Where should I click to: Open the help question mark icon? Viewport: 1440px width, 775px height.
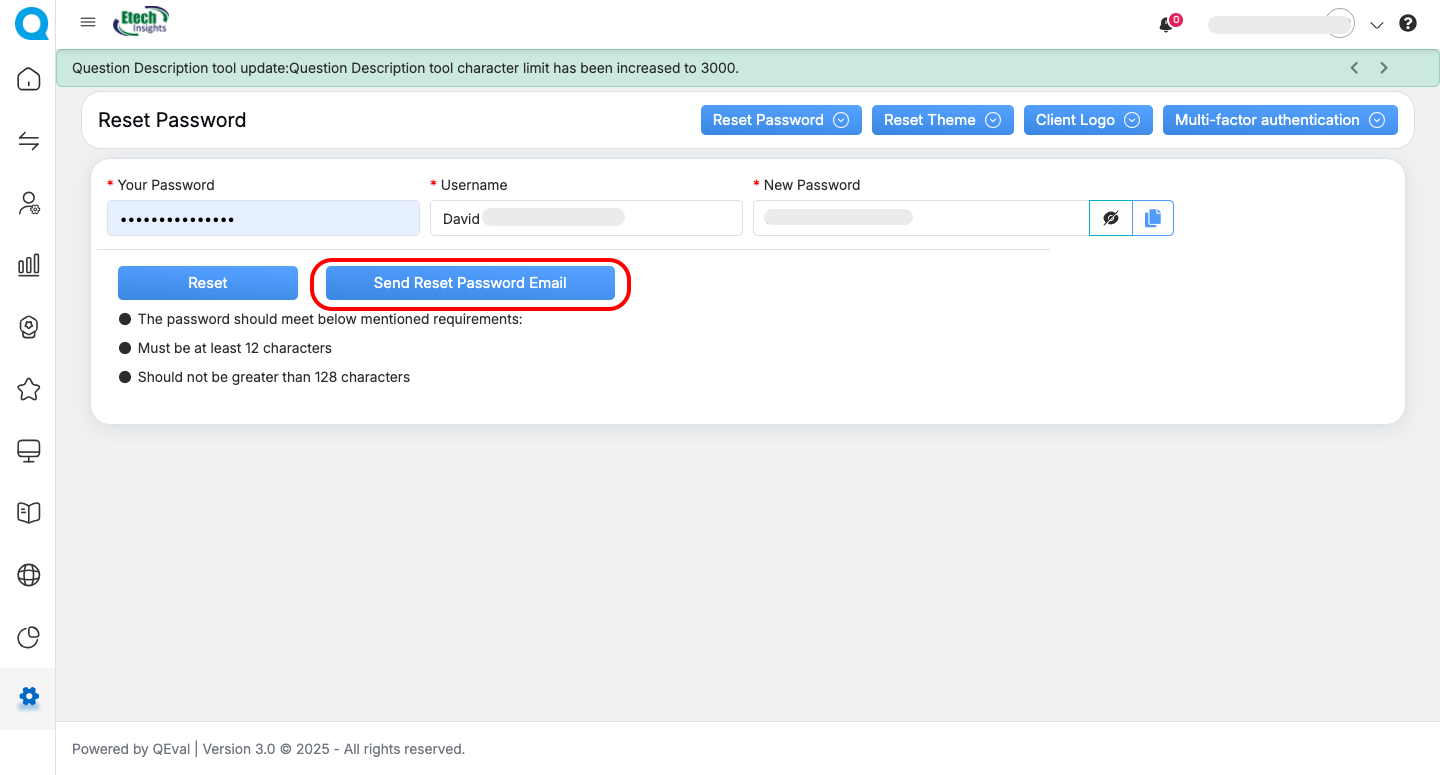point(1408,24)
